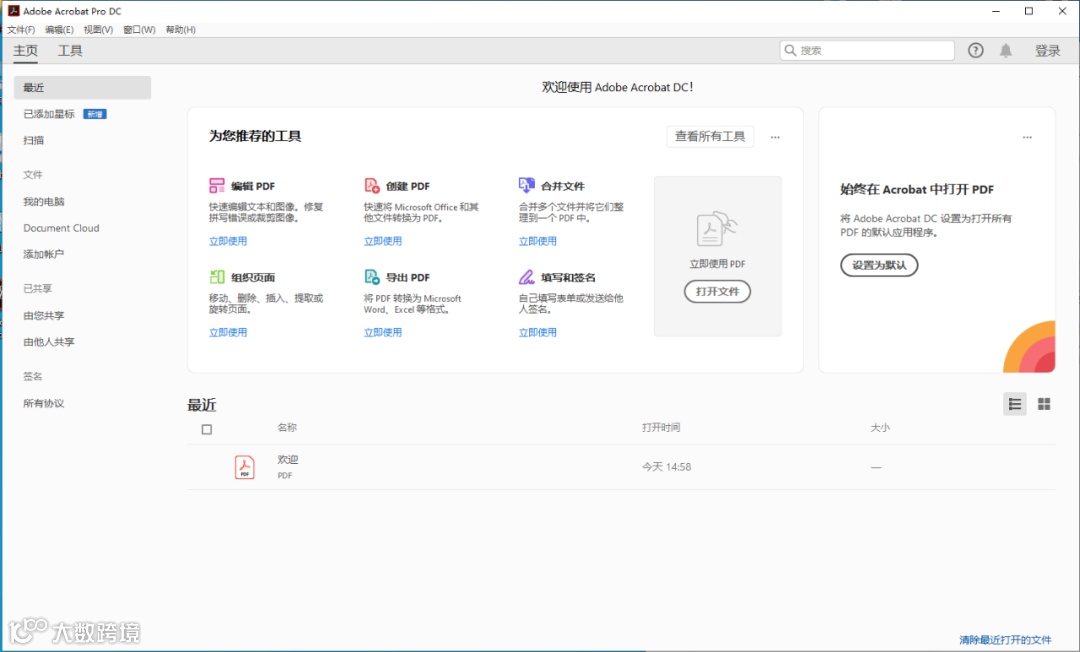The width and height of the screenshot is (1080, 652).
Task: Click 立即使用 link under 导出 PDF
Action: pos(383,332)
